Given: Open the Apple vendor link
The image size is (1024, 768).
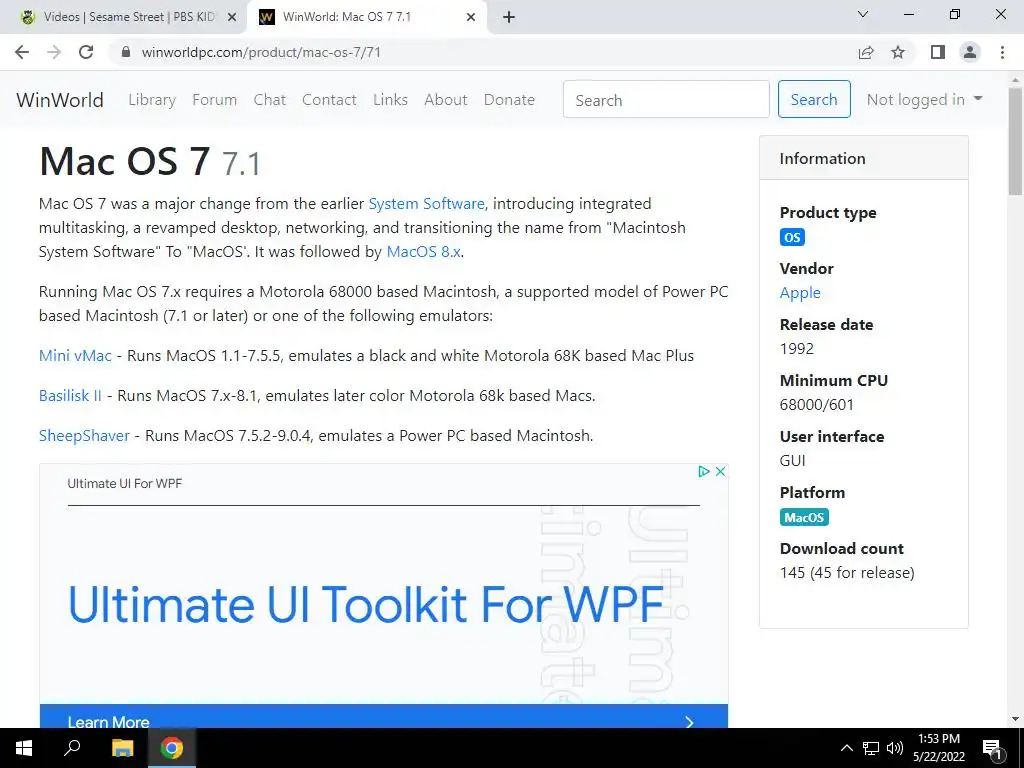Looking at the screenshot, I should pos(800,293).
